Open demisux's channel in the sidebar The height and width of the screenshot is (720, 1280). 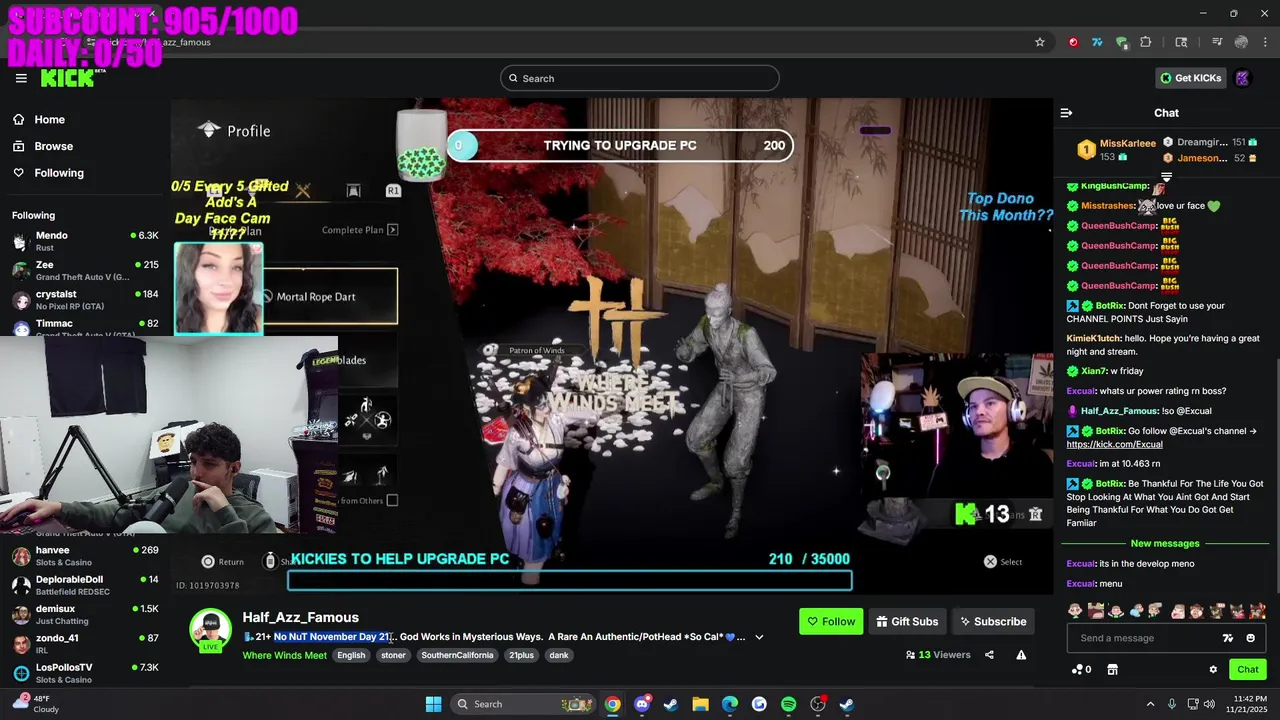coord(85,614)
